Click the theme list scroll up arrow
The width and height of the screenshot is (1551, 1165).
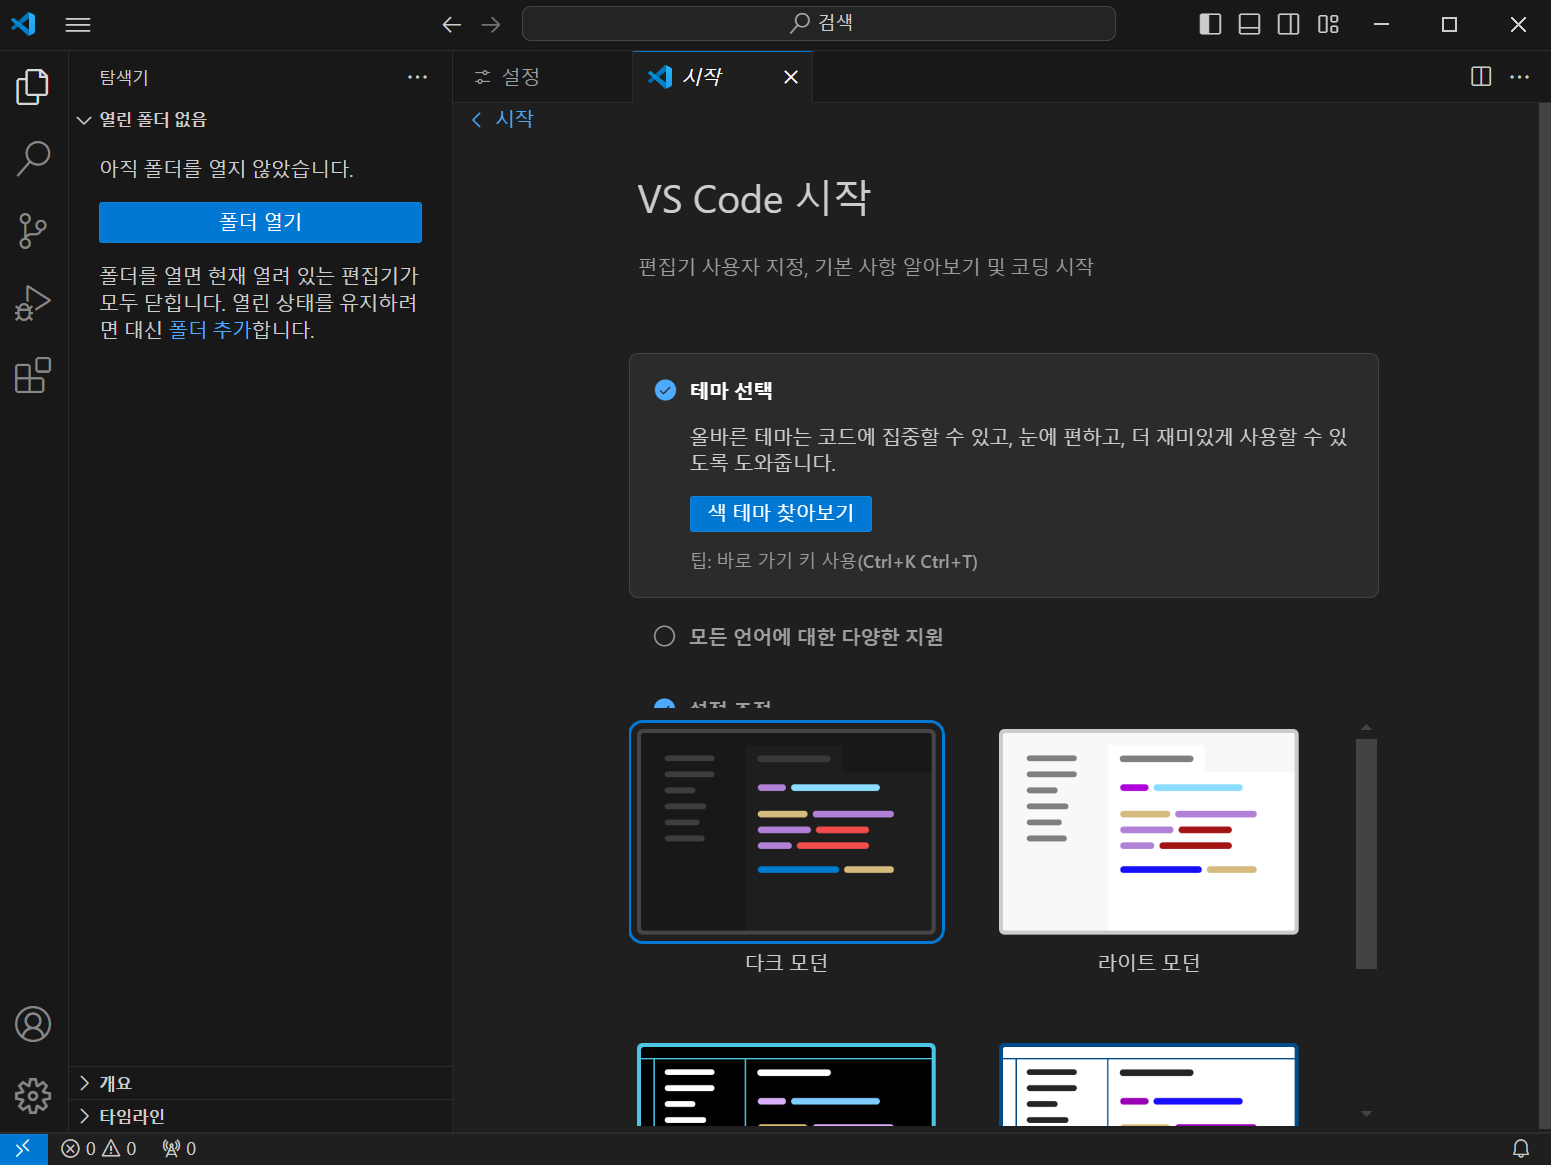tap(1366, 727)
